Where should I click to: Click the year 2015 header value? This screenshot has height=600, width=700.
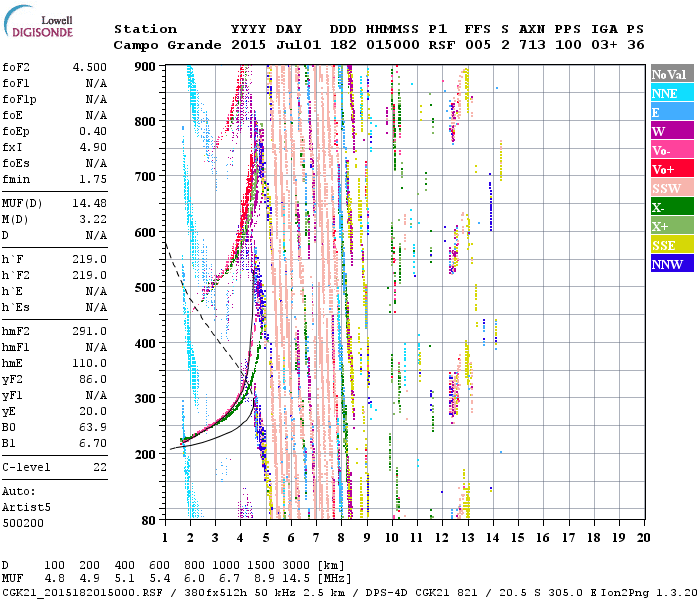coord(248,45)
